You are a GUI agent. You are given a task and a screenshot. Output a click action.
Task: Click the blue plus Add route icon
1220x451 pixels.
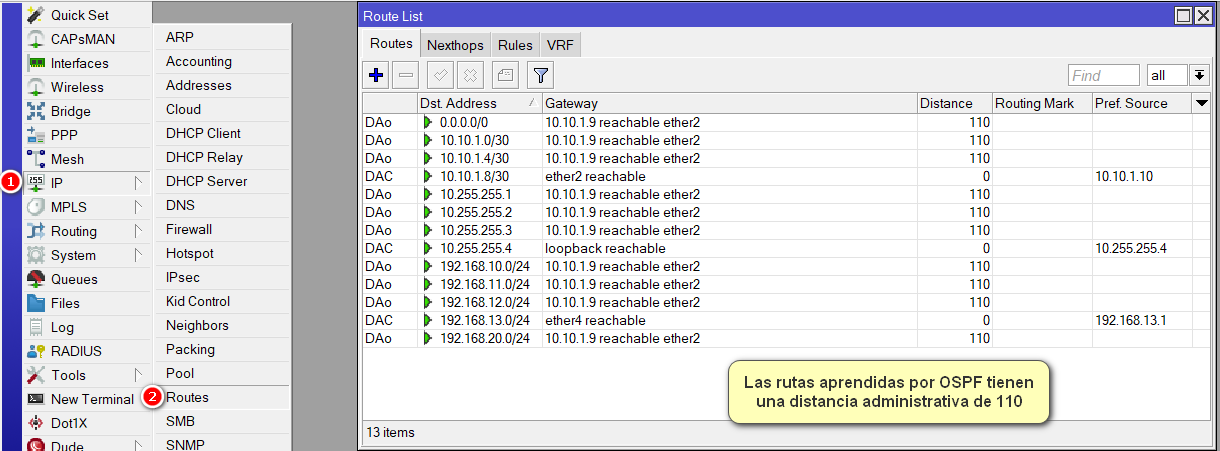coord(377,75)
